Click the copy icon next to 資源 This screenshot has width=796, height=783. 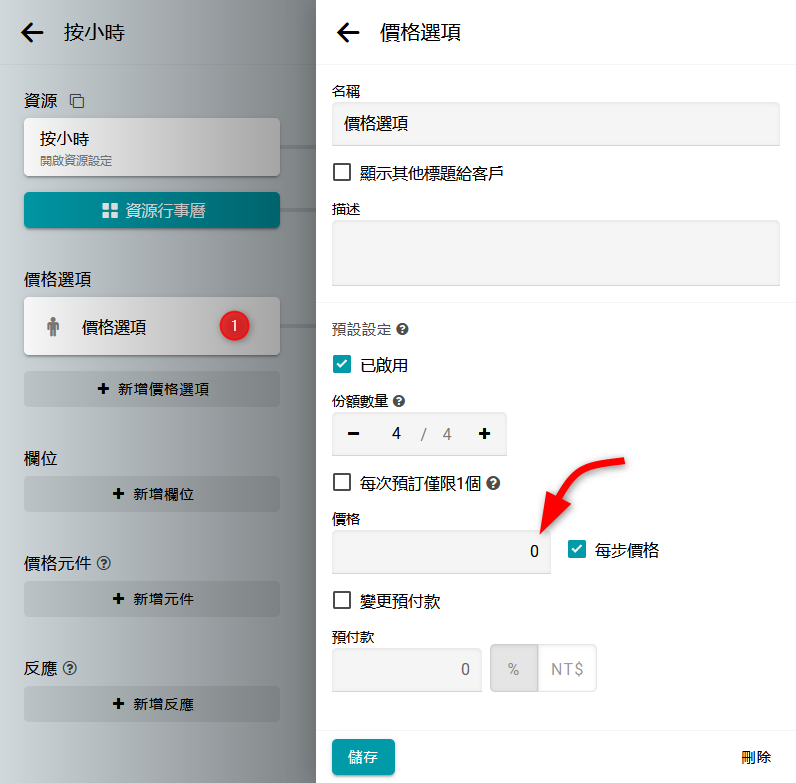tap(77, 101)
